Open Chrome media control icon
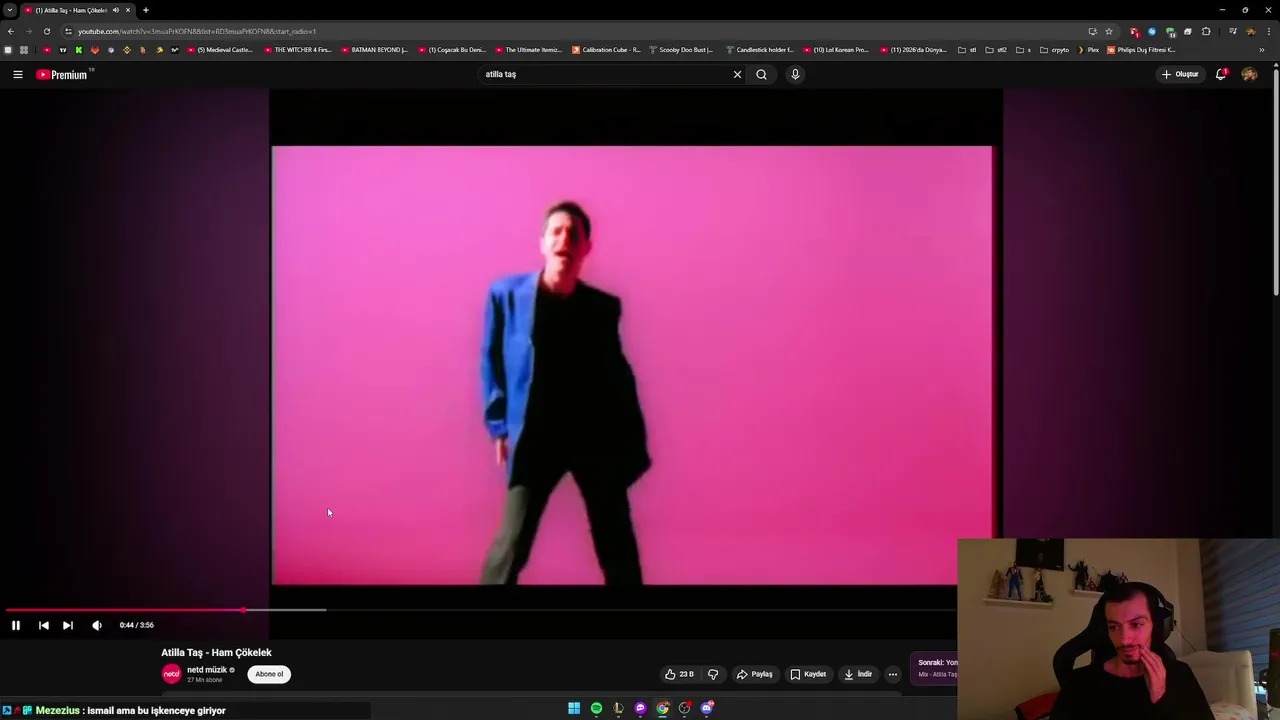Screen dimensions: 1280x720 [x=1232, y=31]
